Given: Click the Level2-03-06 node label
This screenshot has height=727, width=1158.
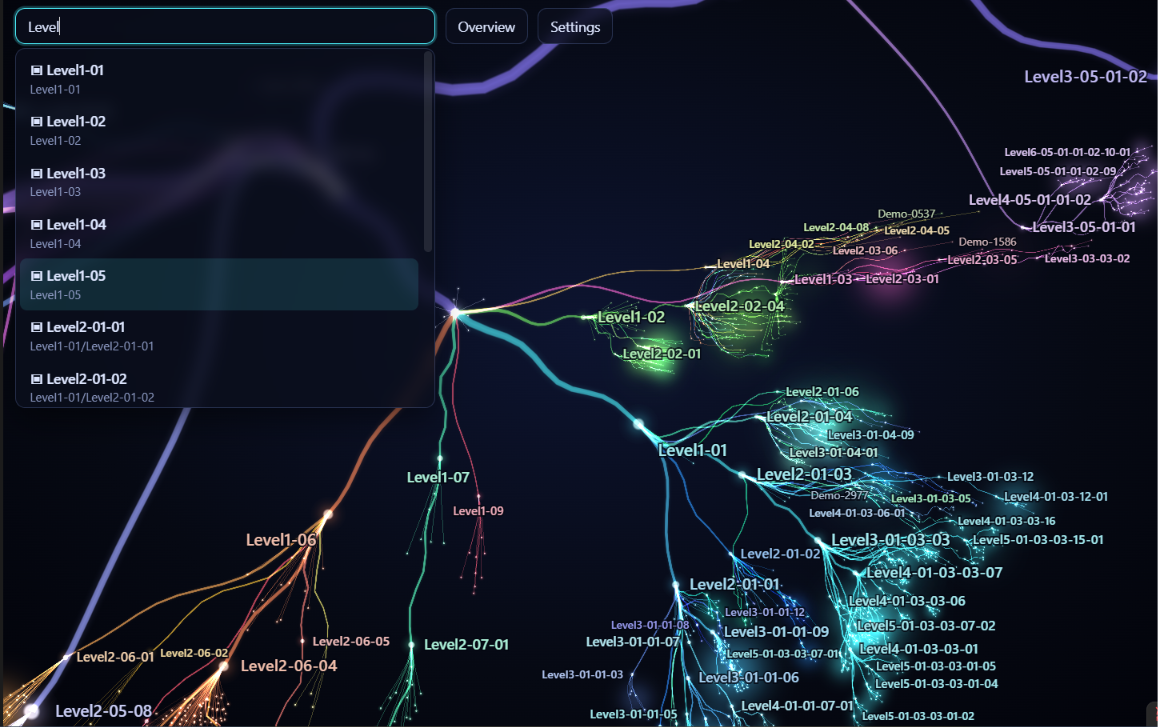Looking at the screenshot, I should [x=865, y=250].
